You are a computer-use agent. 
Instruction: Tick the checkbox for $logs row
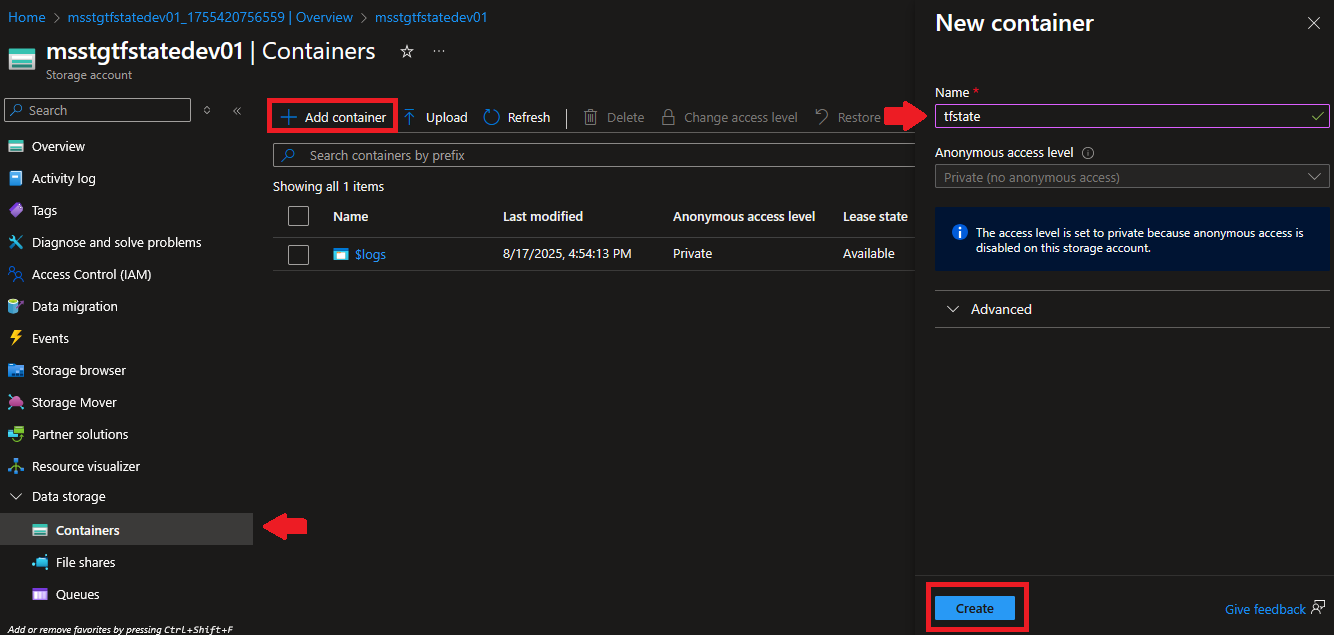[298, 254]
